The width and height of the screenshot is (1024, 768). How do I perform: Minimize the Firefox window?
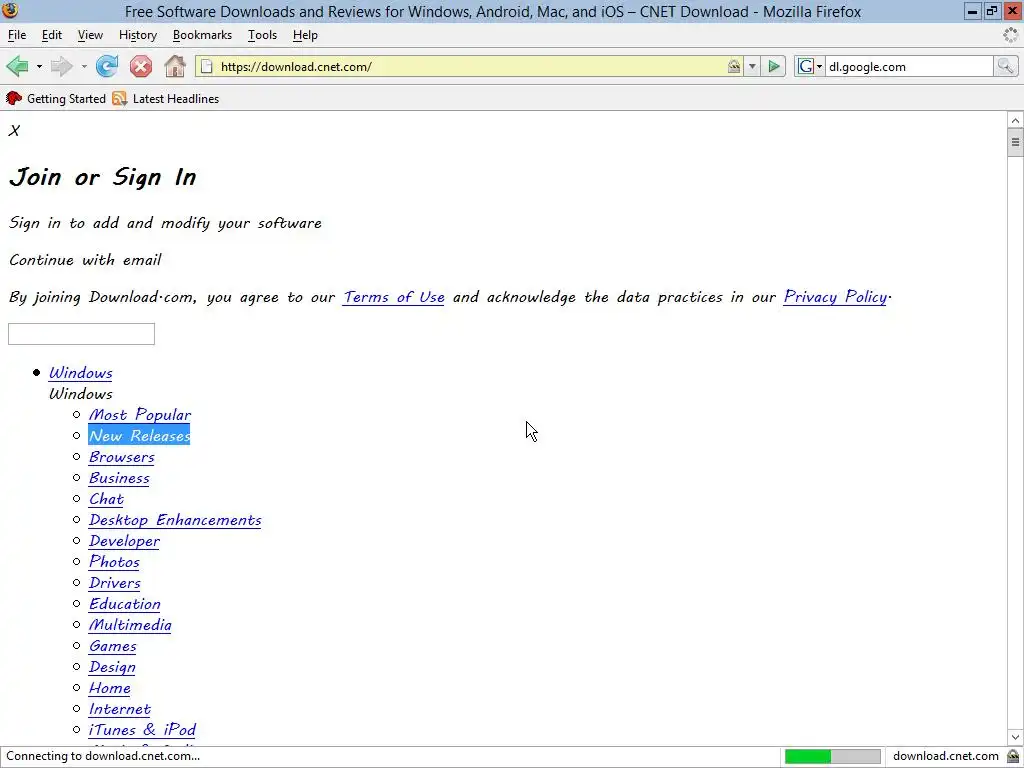pyautogui.click(x=972, y=11)
